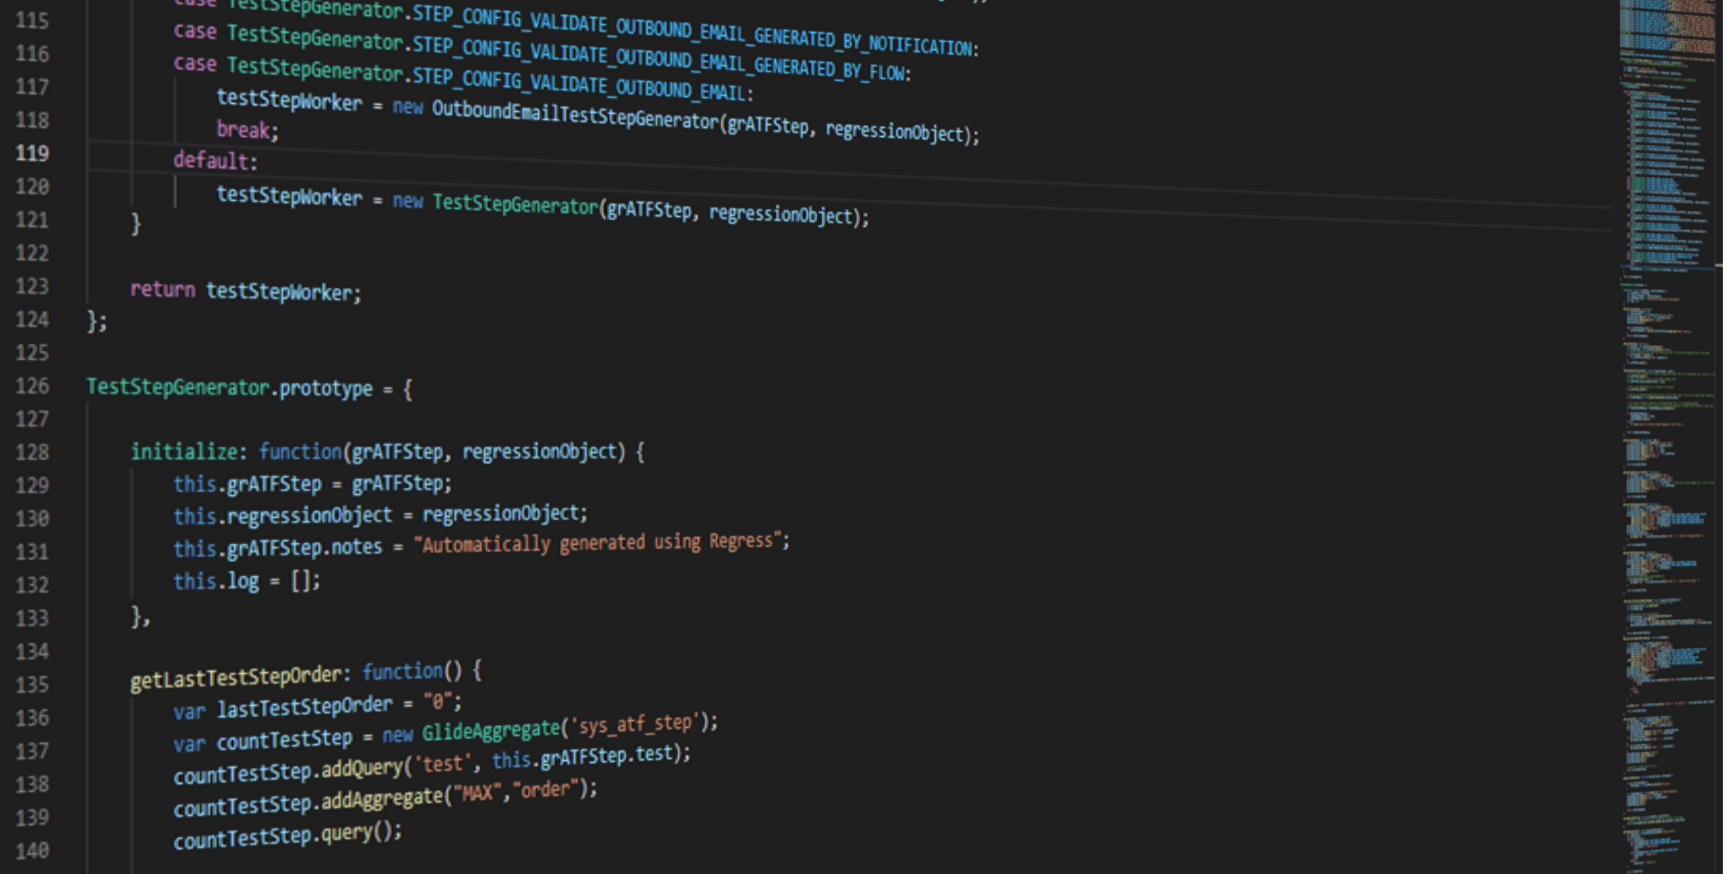
Task: Click 'this.grATFStep.test' argument on line 138
Action: (585, 757)
